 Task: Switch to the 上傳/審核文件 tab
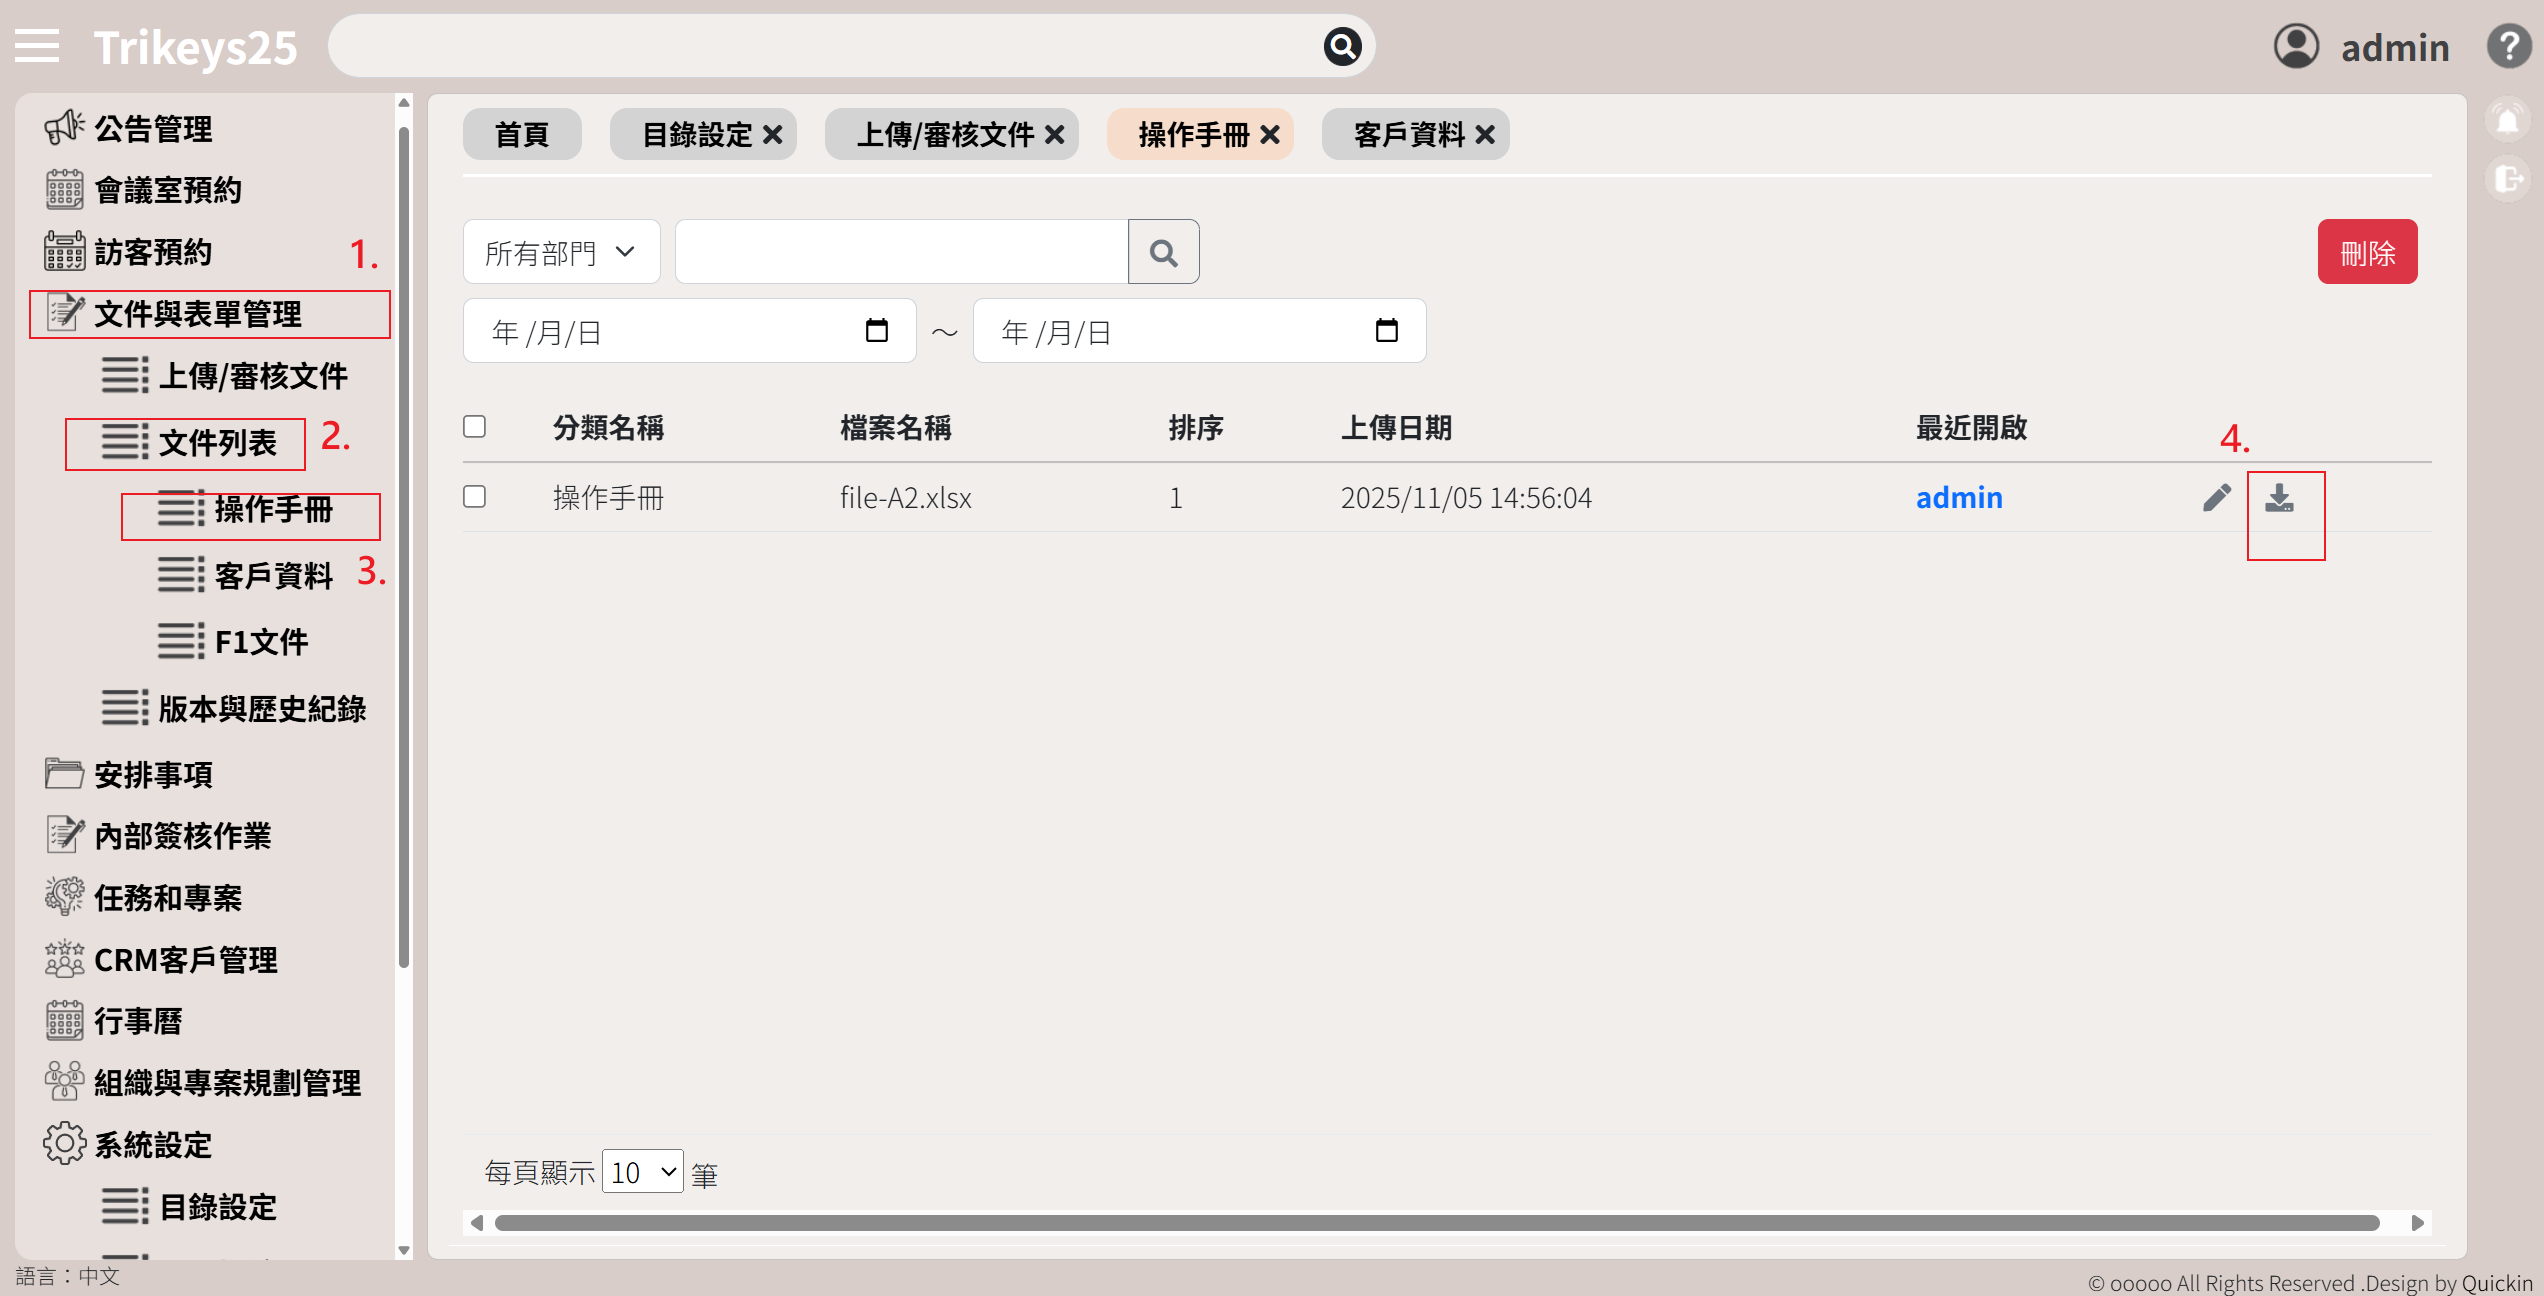(944, 134)
